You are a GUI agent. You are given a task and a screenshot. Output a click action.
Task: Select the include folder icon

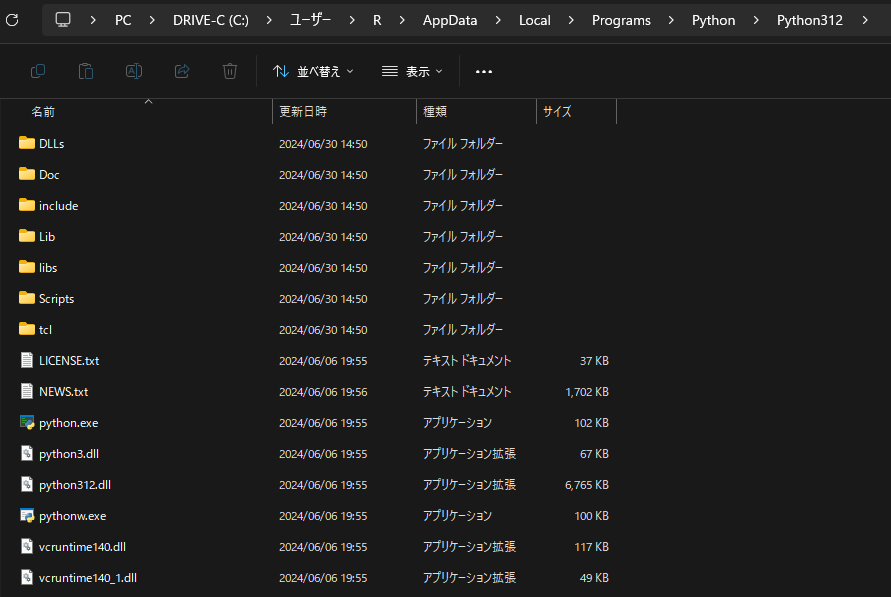click(x=27, y=205)
